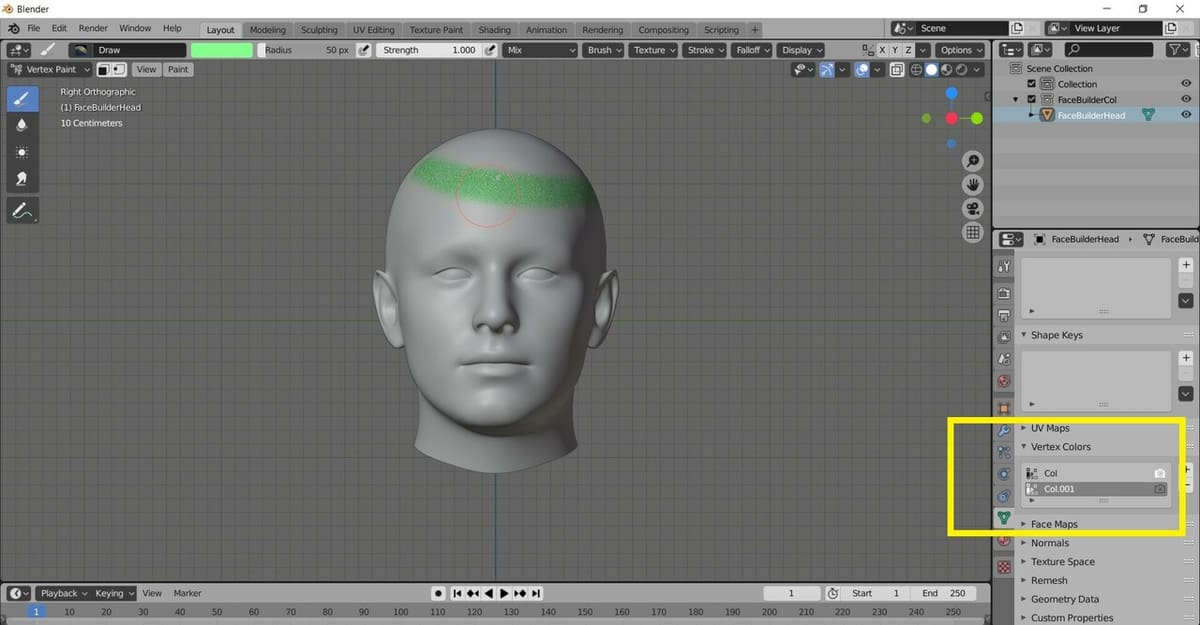Open the Edit menu
This screenshot has height=625, width=1200.
59,28
